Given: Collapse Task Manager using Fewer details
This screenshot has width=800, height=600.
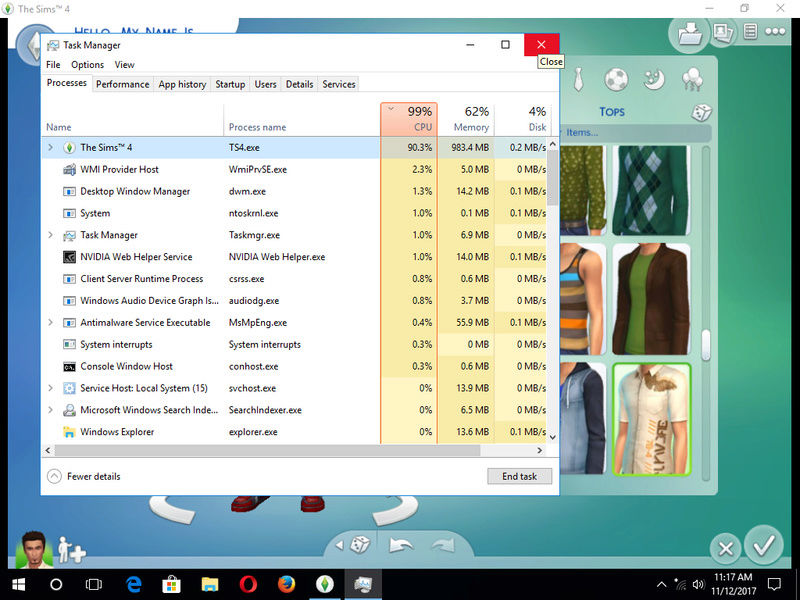Looking at the screenshot, I should (x=84, y=476).
